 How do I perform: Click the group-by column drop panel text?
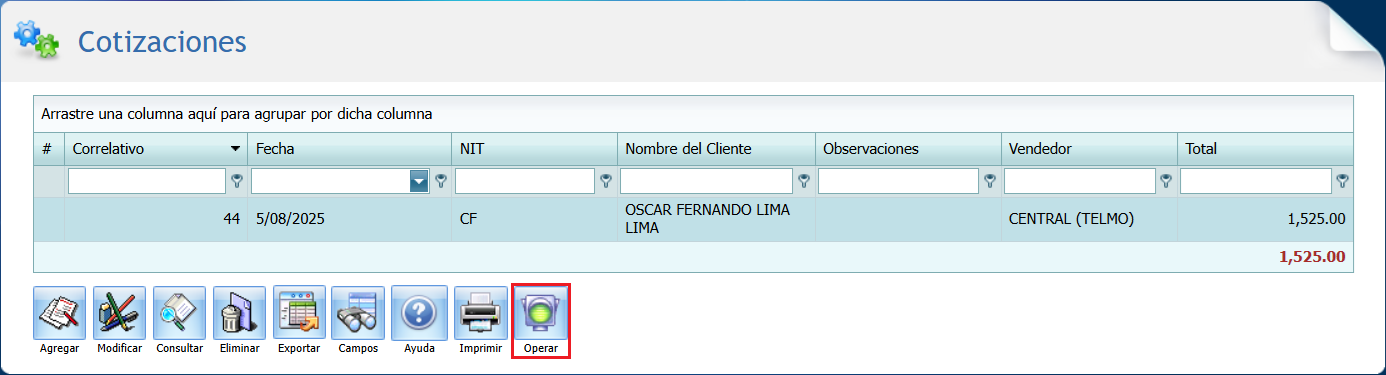click(237, 115)
